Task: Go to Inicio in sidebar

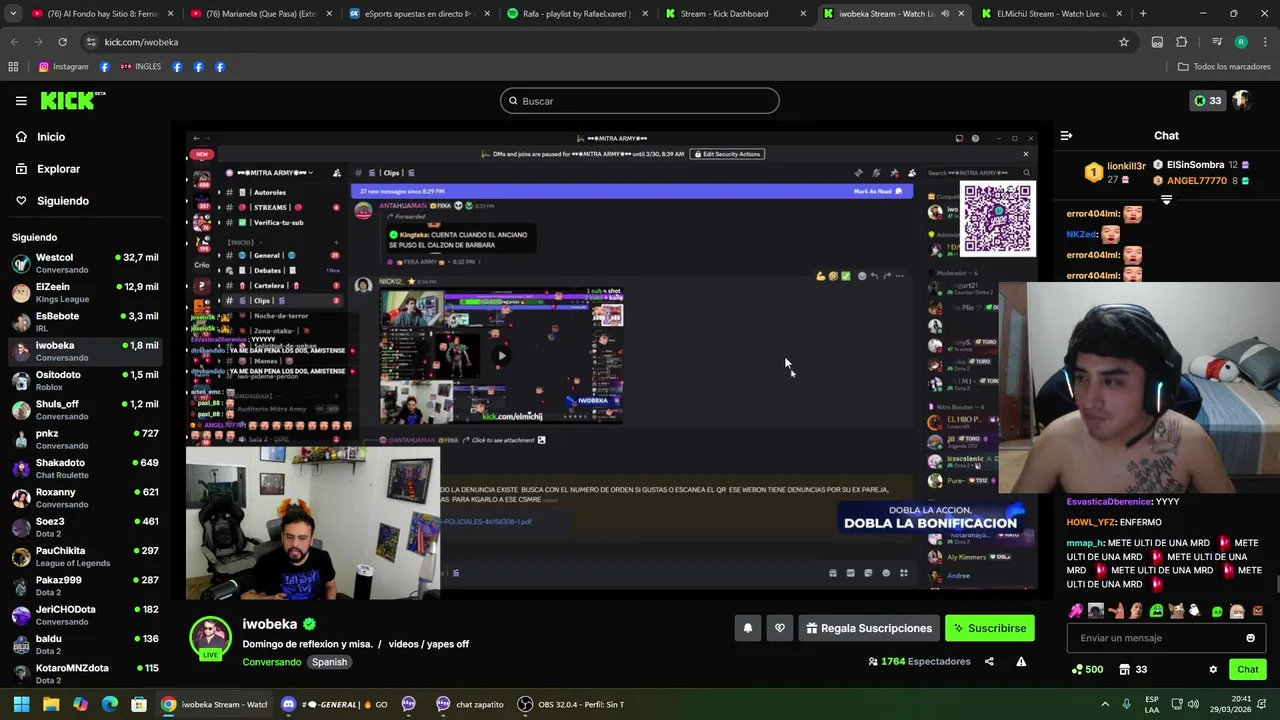Action: tap(40, 137)
